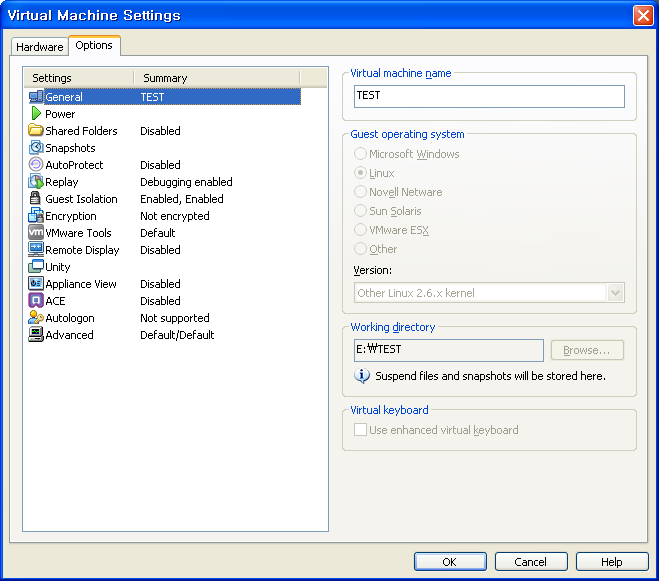The height and width of the screenshot is (581, 659).
Task: Click the VMware Tools vm icon
Action: [x=36, y=232]
